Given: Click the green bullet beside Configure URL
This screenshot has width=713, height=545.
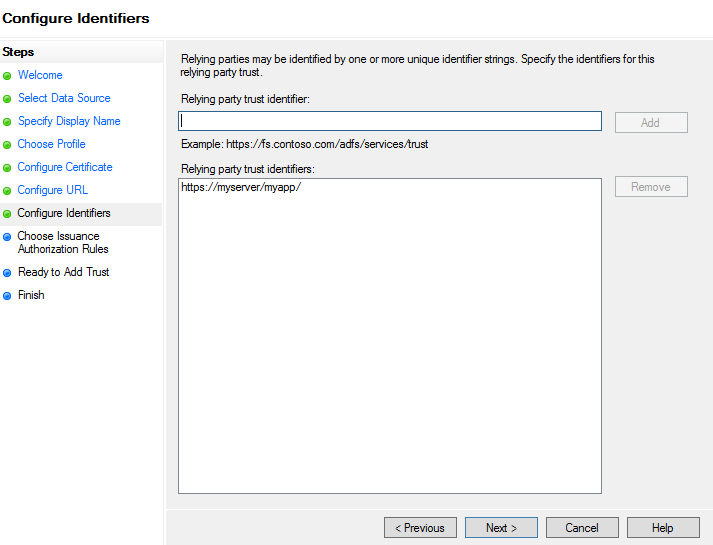Looking at the screenshot, I should [7, 191].
